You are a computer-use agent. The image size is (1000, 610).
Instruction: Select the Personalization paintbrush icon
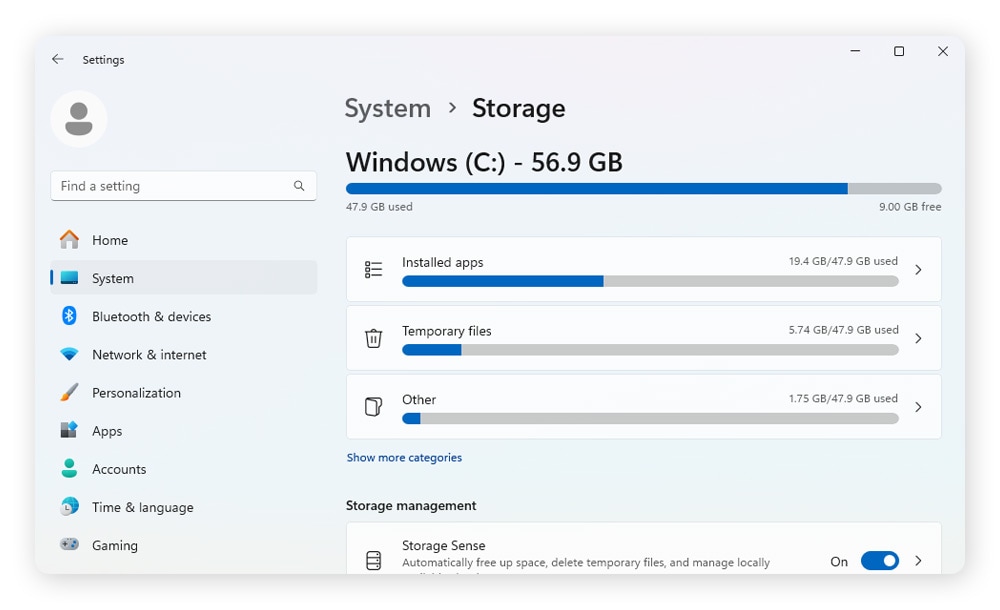(x=68, y=392)
